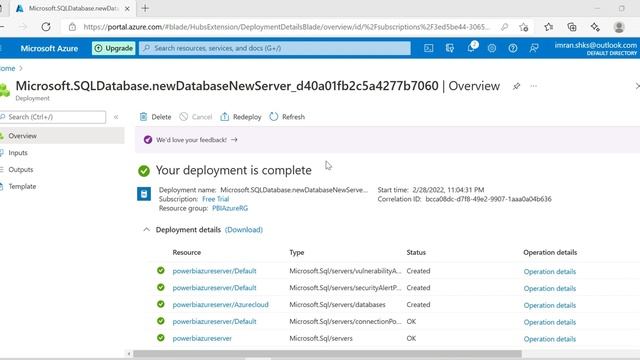Open a new browser tab with plus
Screen dimensions: 640x360
[x=145, y=8]
